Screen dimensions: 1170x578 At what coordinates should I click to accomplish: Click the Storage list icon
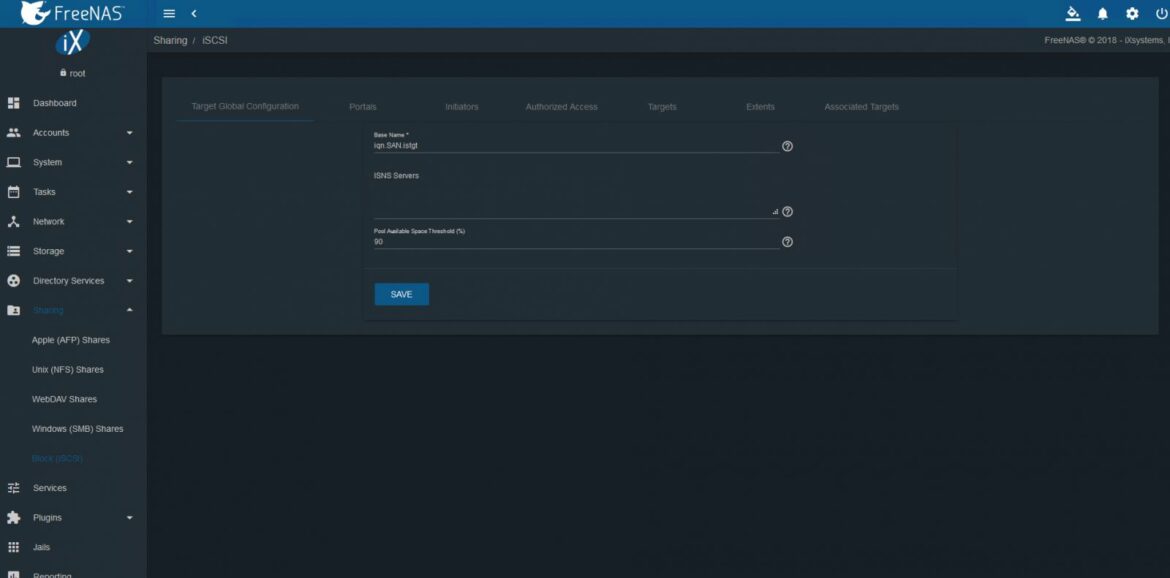point(13,251)
